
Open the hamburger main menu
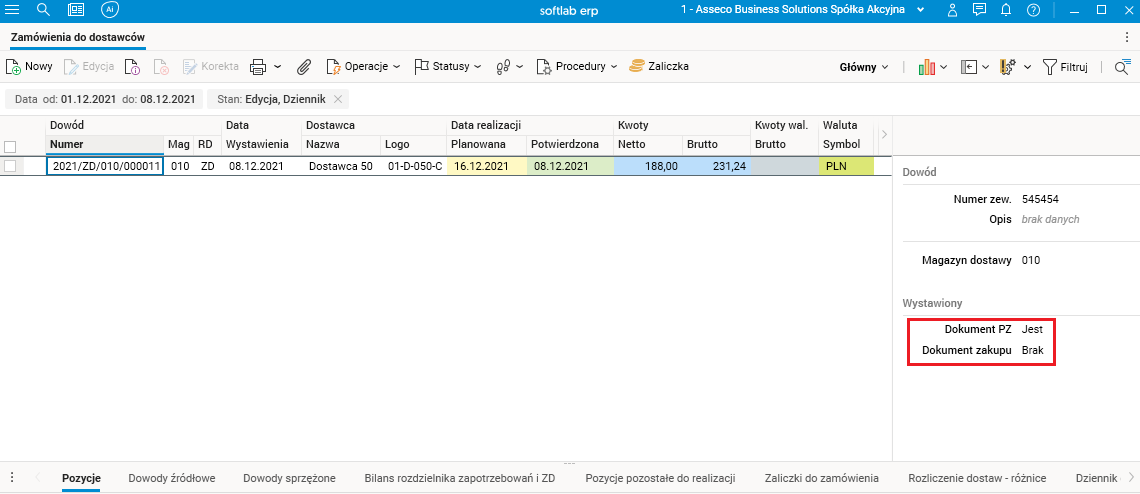pyautogui.click(x=12, y=10)
